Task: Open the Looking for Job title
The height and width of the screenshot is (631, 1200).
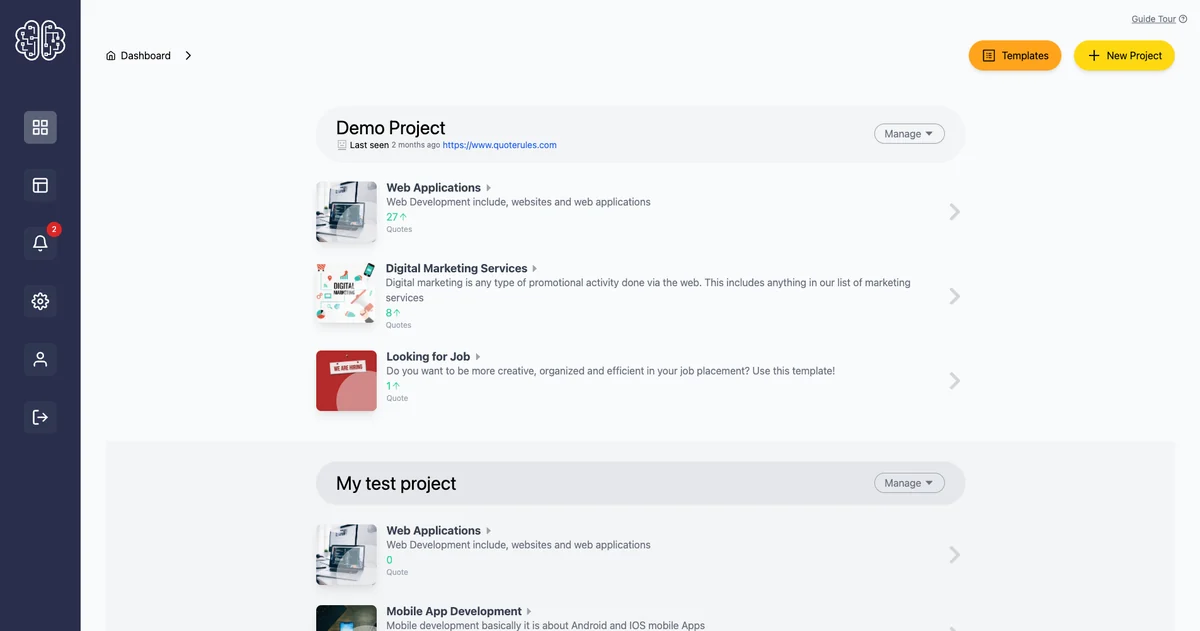Action: (428, 357)
